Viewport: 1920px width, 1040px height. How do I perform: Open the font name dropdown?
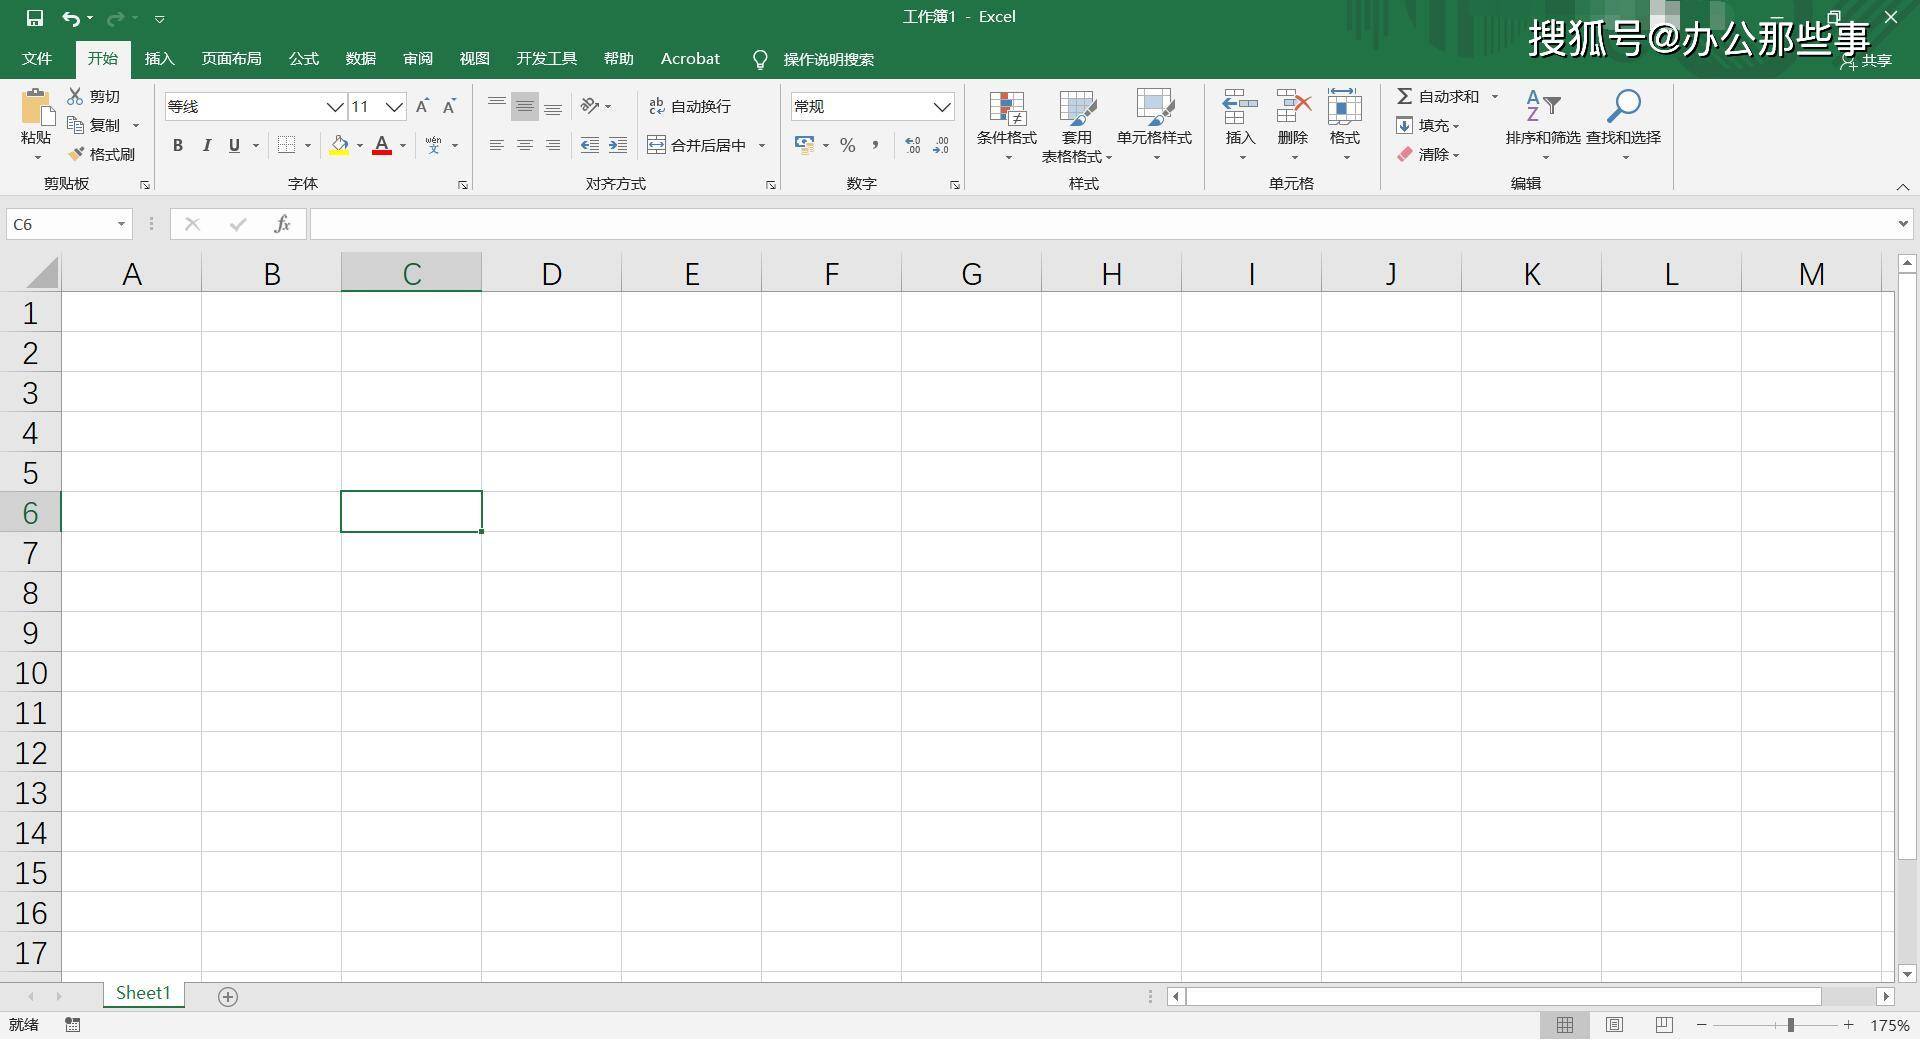click(335, 106)
